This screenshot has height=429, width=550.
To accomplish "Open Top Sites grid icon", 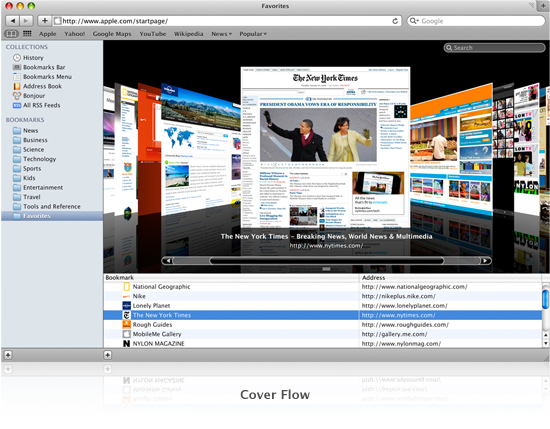I will 27,34.
